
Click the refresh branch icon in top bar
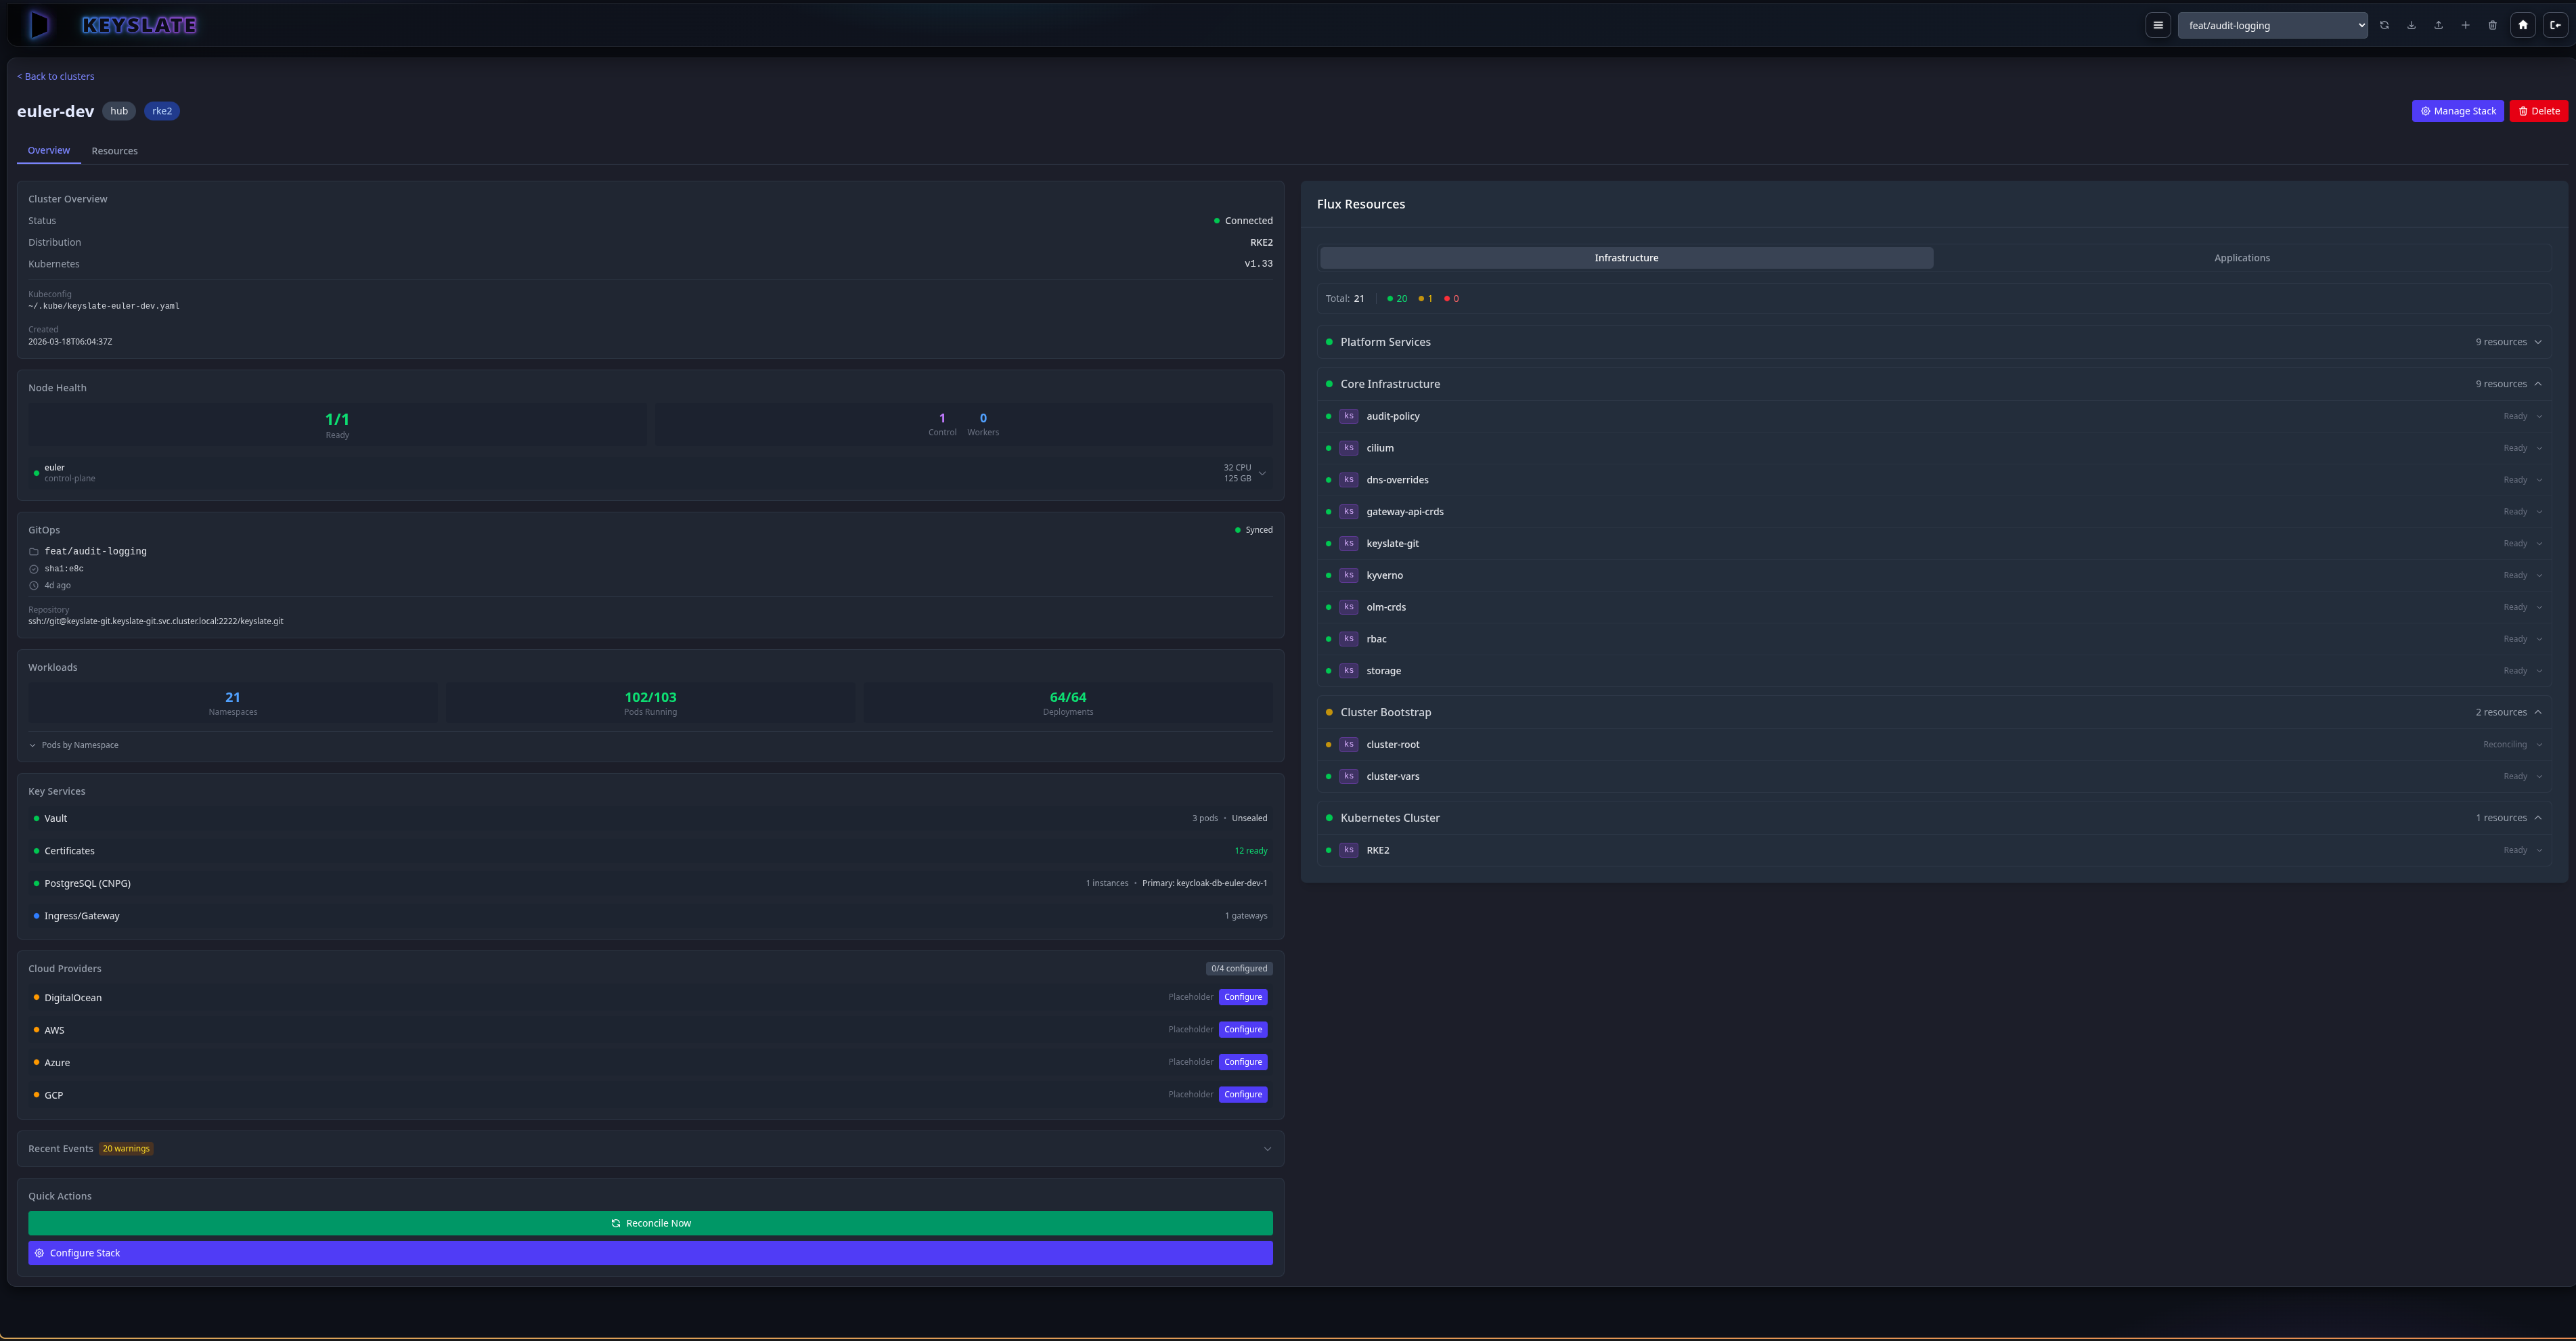coord(2384,25)
